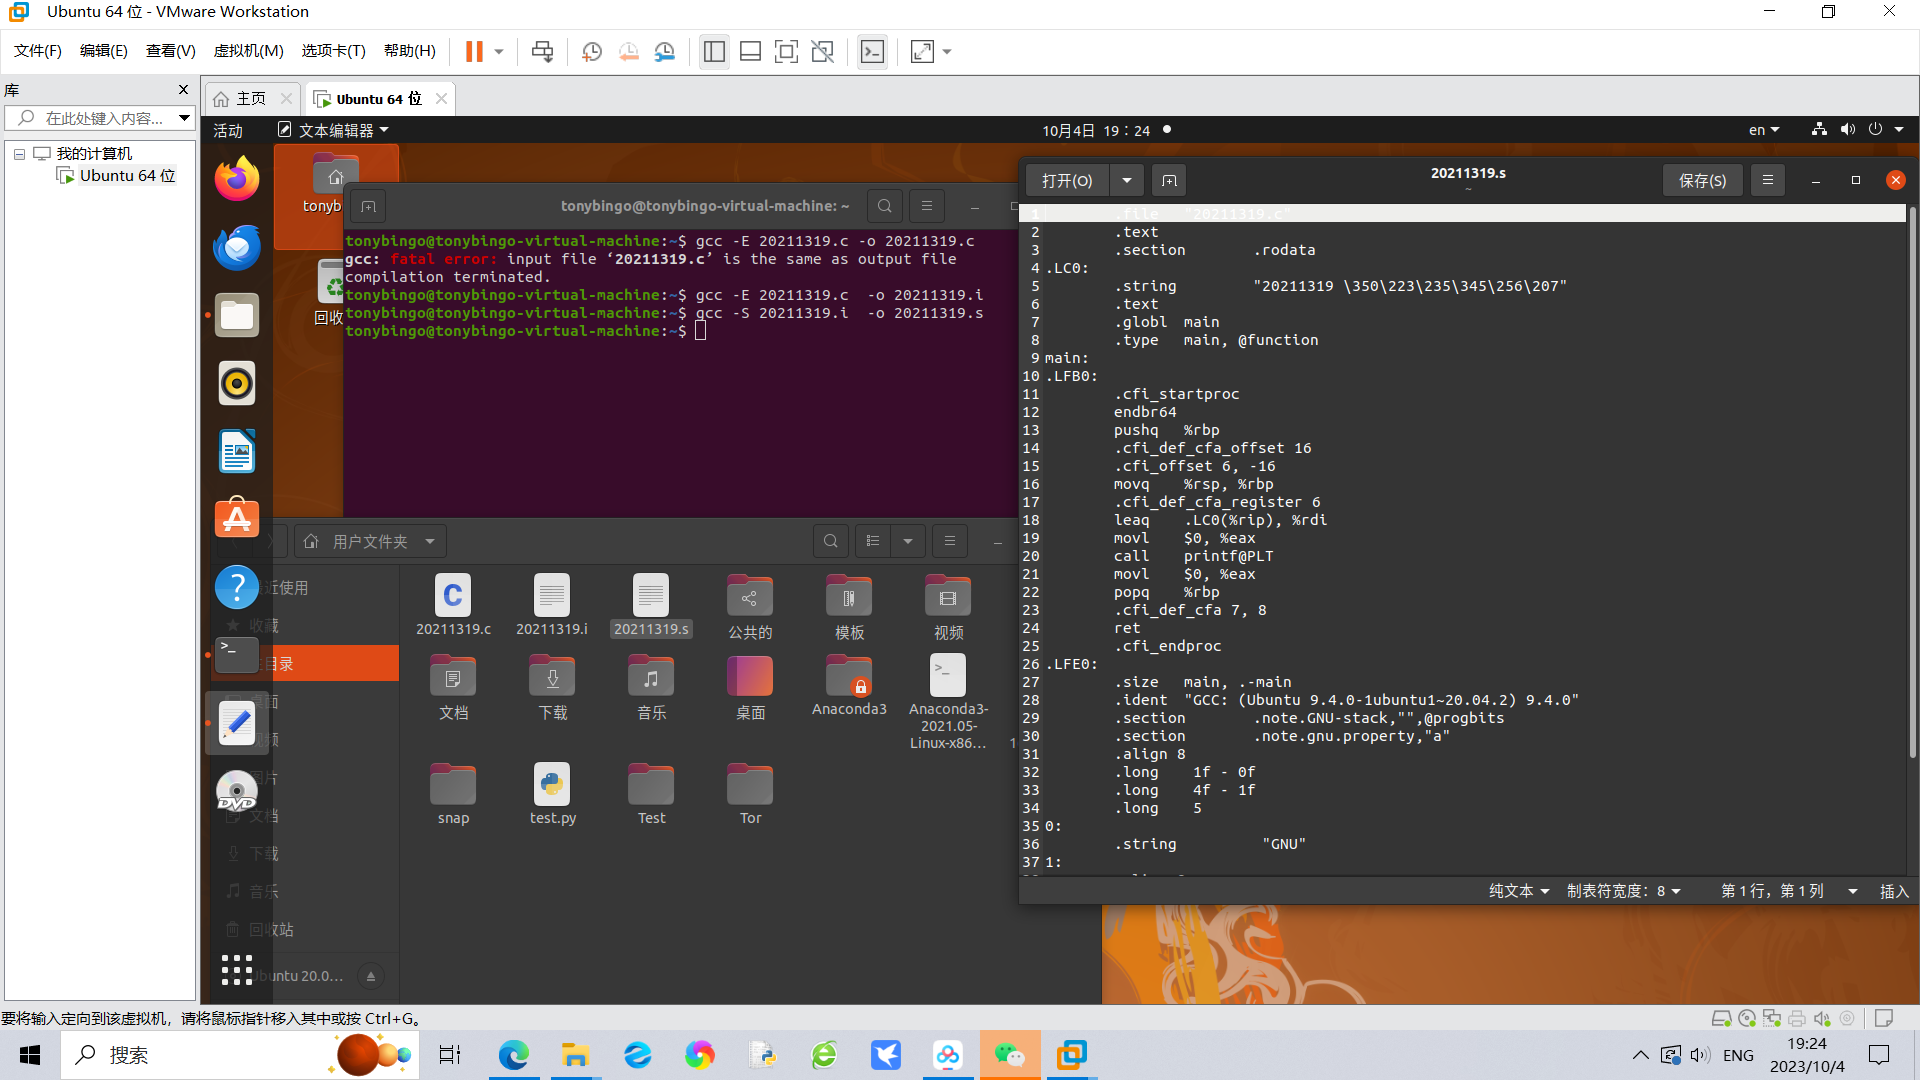This screenshot has height=1080, width=1920.
Task: Click the Open button in gedit
Action: 1067,180
